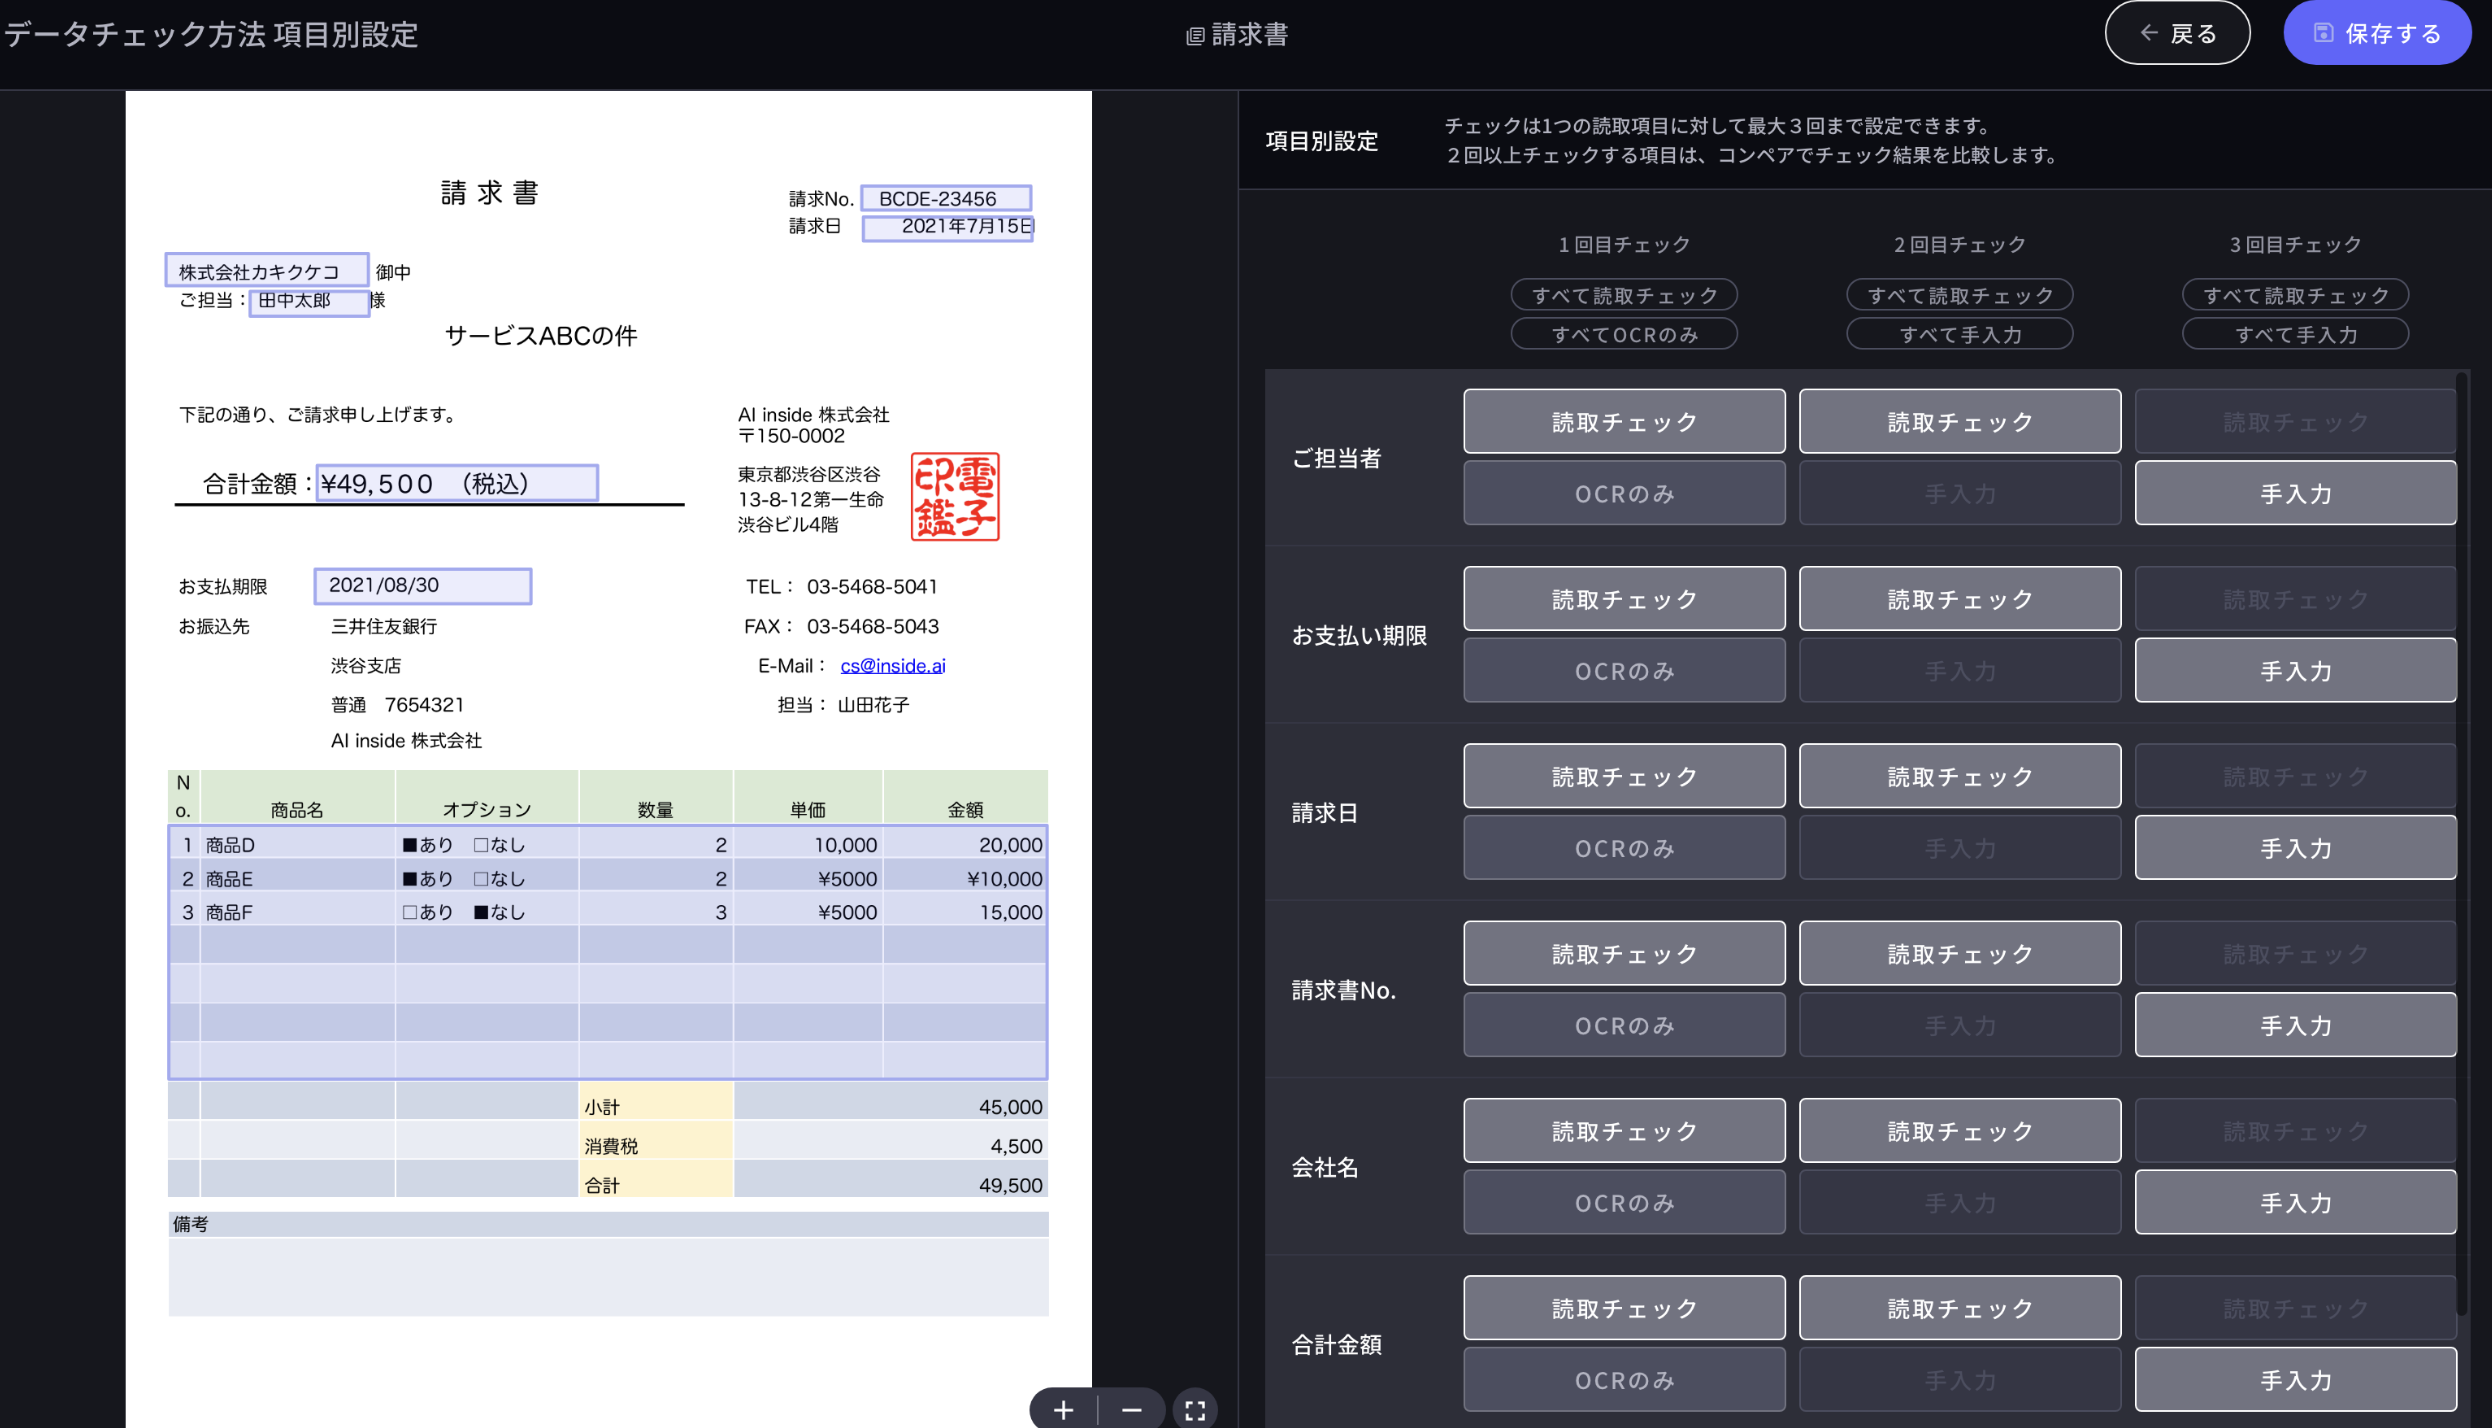Screen dimensions: 2492x1428
Task: Click the 2021/08/30 payment deadline field
Action: click(422, 586)
